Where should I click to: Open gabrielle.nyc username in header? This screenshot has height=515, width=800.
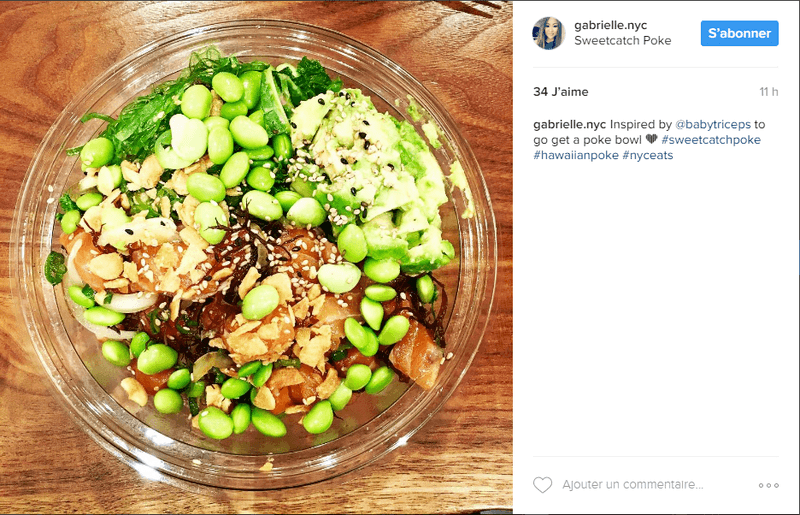point(610,25)
